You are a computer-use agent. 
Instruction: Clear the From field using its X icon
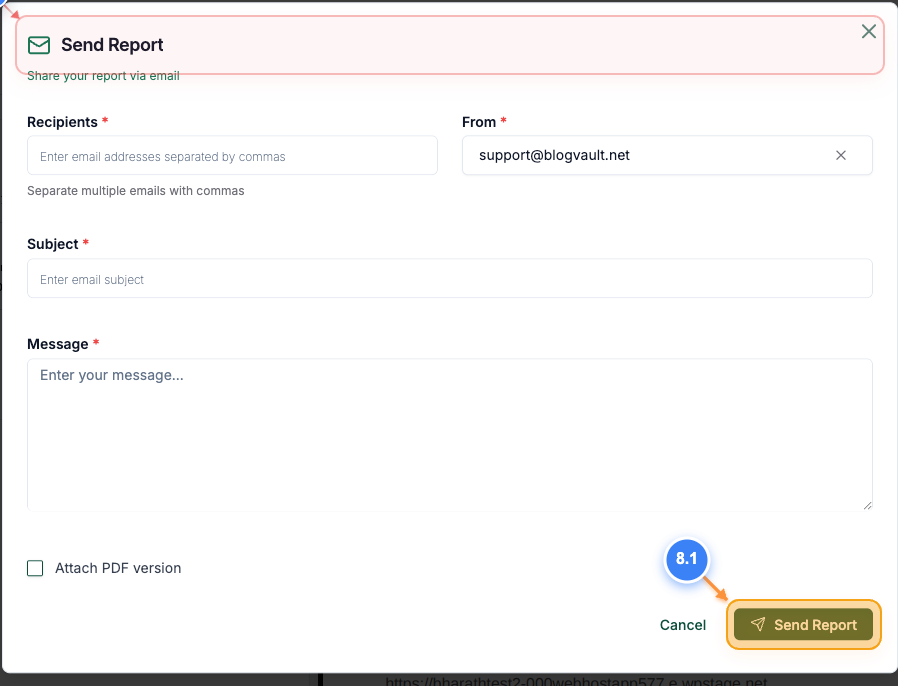840,155
